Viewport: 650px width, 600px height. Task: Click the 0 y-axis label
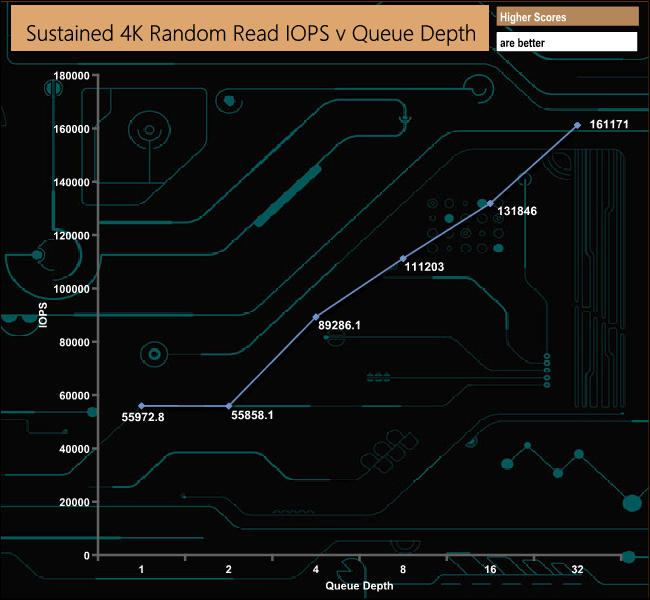point(87,556)
